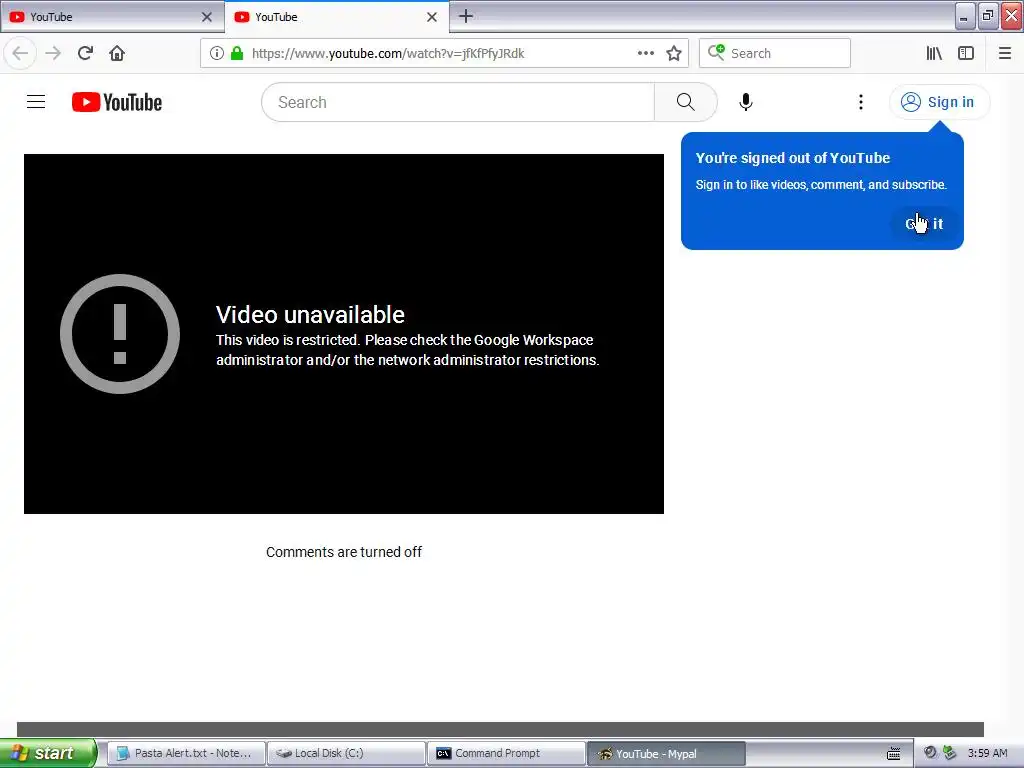
Task: Switch to the first YouTube tab
Action: pyautogui.click(x=112, y=17)
